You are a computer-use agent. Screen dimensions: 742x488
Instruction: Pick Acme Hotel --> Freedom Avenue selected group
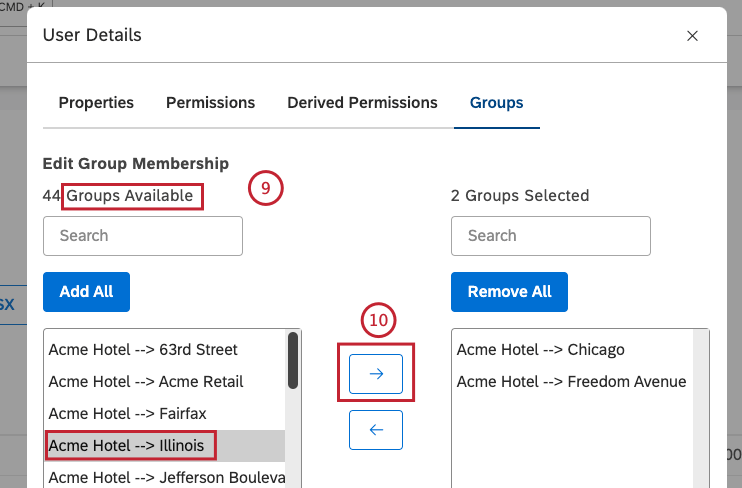571,381
